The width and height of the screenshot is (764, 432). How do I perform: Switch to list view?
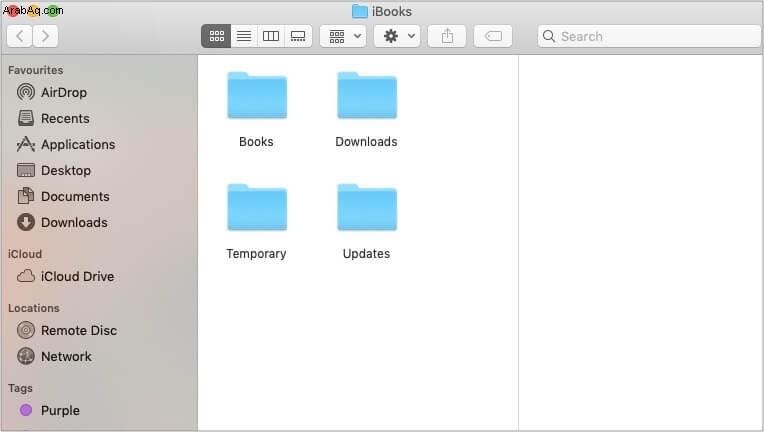point(244,36)
